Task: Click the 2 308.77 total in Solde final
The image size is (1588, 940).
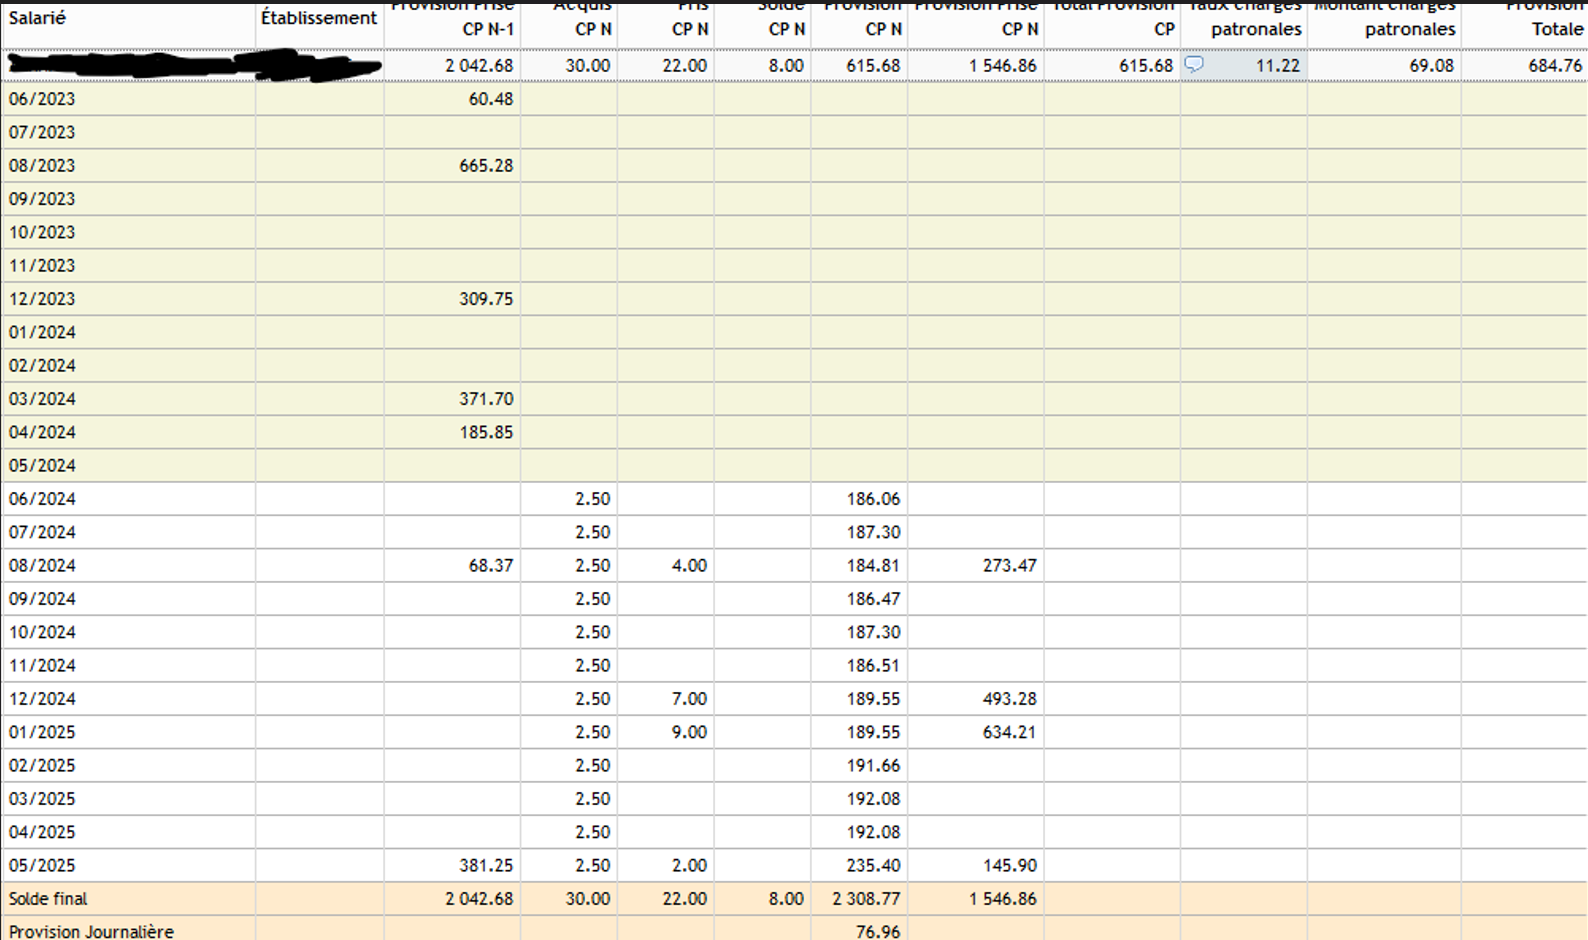Action: pos(867,899)
